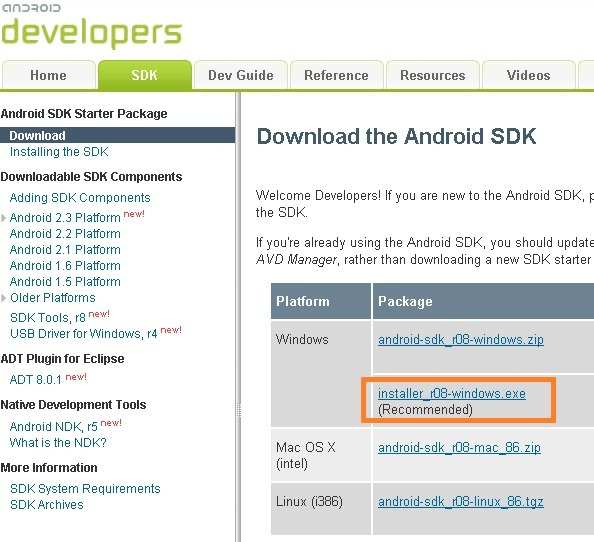Open ADT 8.0.1 link
The height and width of the screenshot is (542, 594).
click(36, 380)
